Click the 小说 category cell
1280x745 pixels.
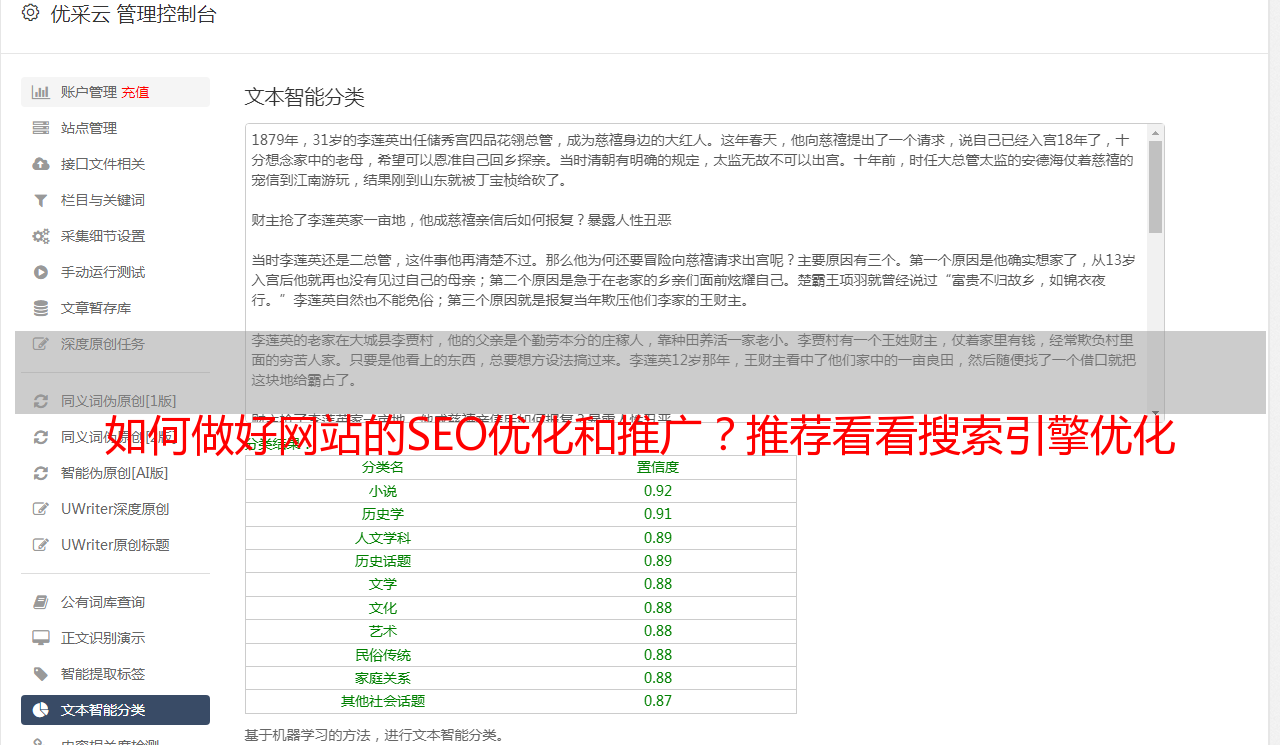[383, 491]
